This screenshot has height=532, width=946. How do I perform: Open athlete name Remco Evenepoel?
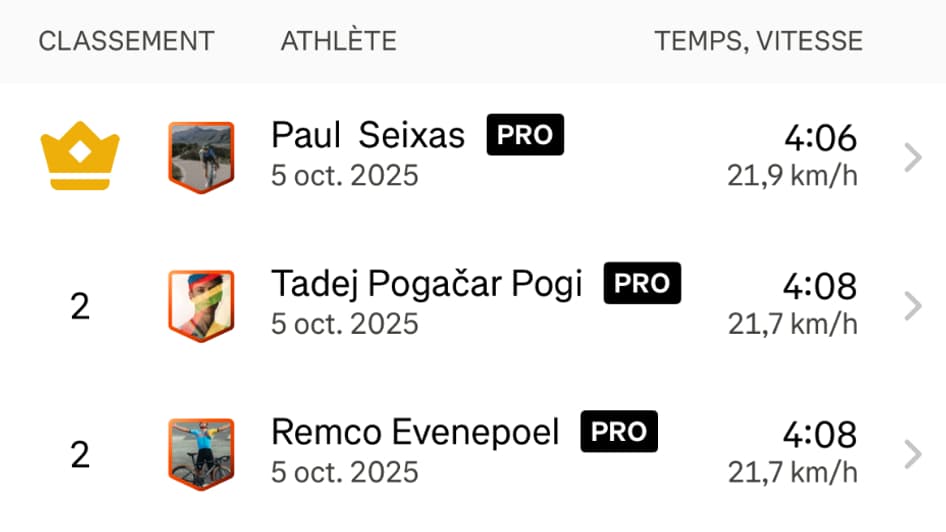[x=415, y=433]
